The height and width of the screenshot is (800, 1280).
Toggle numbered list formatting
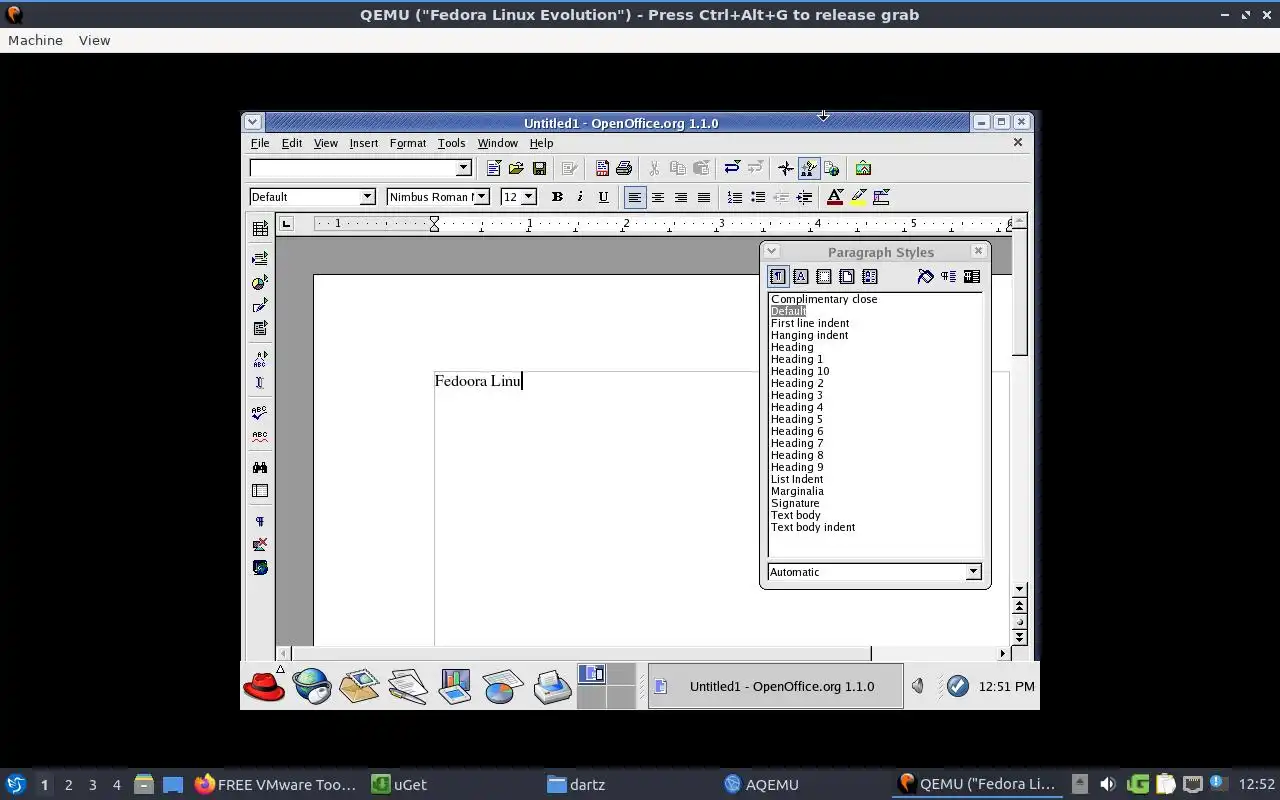click(735, 197)
